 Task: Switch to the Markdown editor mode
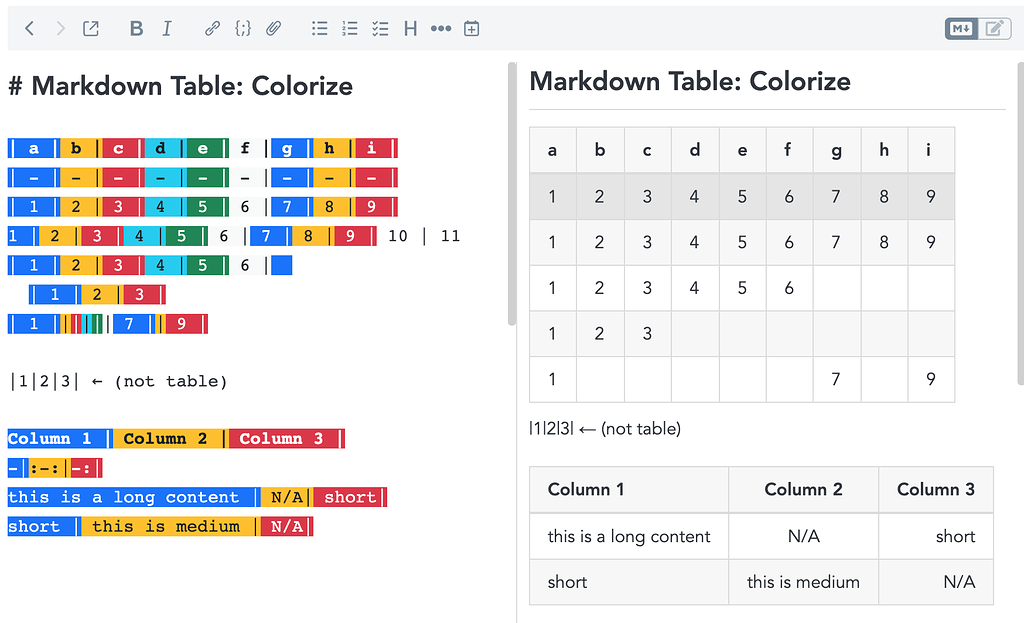tap(961, 29)
